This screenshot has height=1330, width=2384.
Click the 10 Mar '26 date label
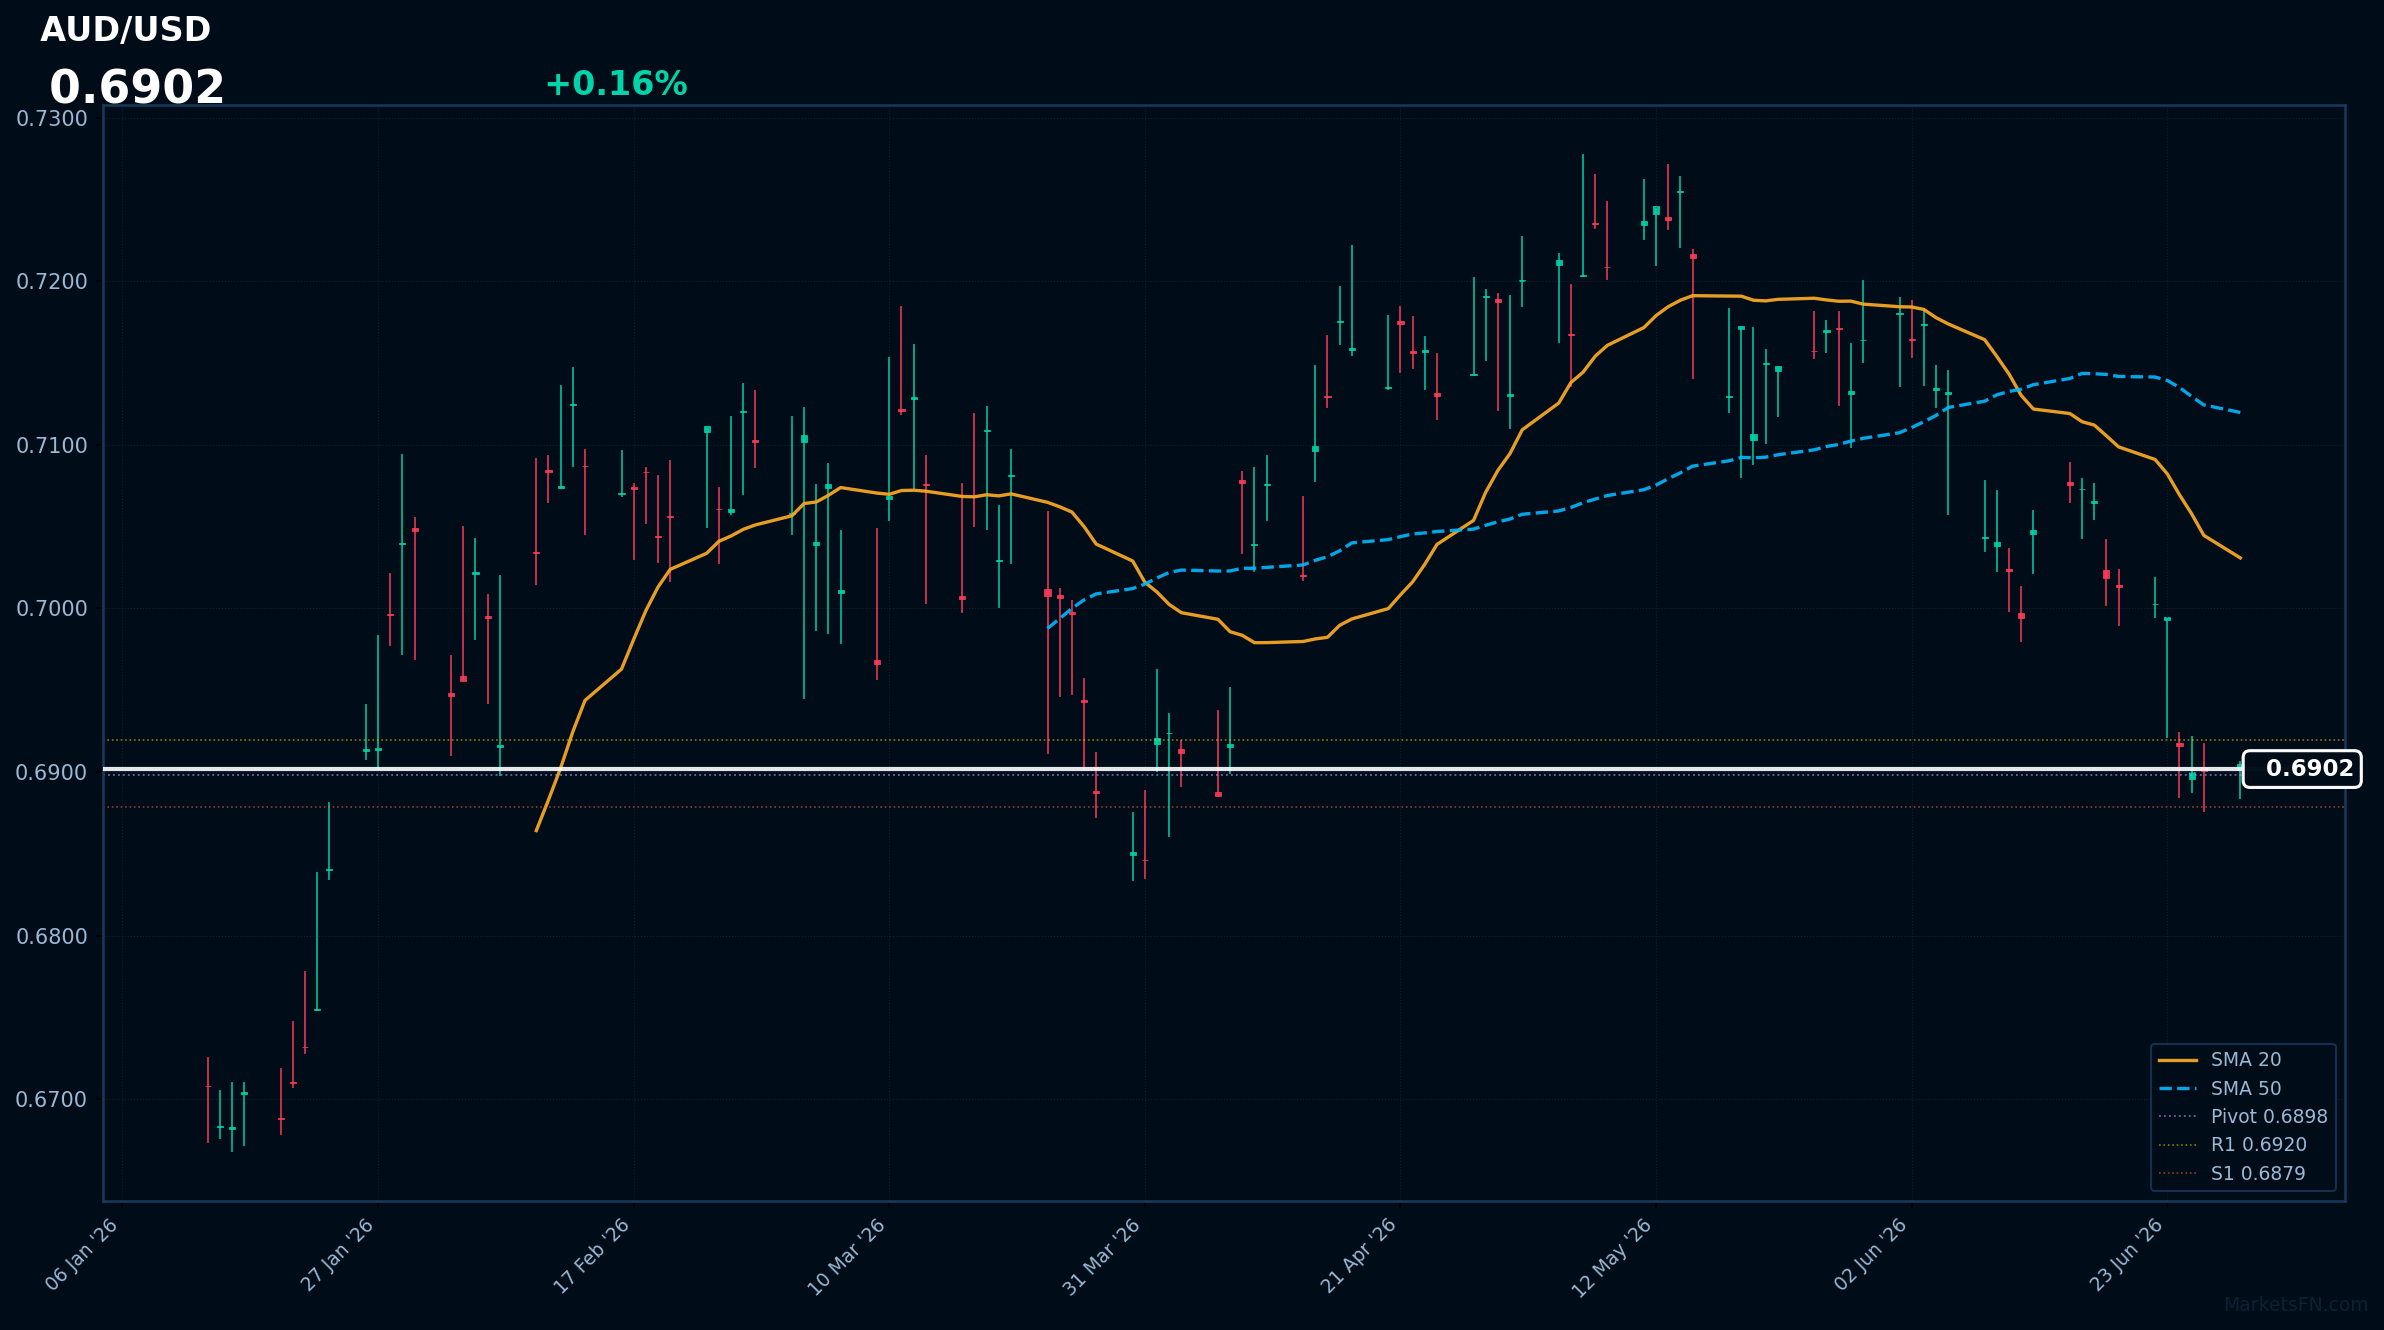tap(846, 1257)
